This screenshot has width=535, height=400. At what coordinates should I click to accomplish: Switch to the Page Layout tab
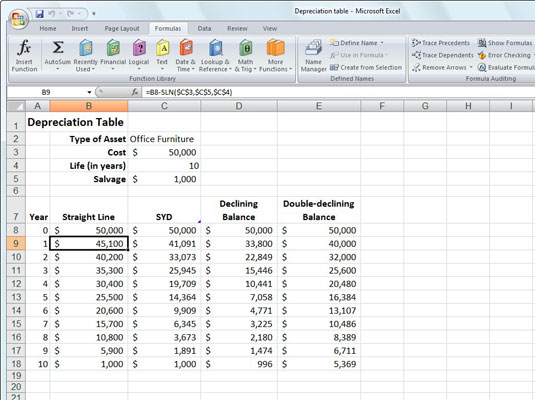pyautogui.click(x=122, y=29)
